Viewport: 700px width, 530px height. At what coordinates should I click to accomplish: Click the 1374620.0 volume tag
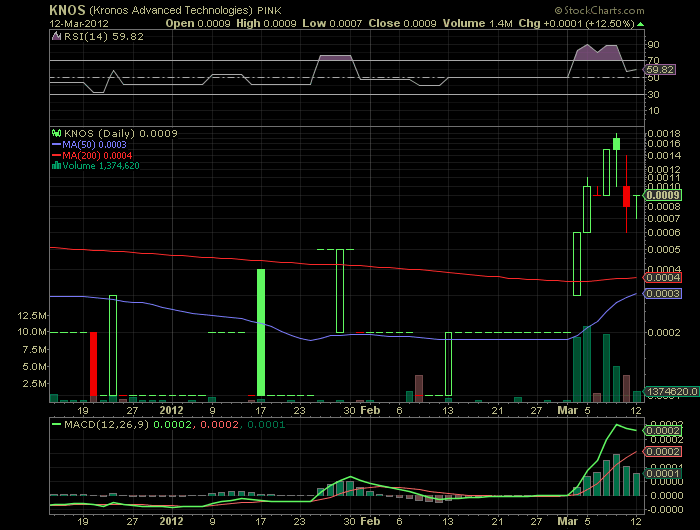671,391
